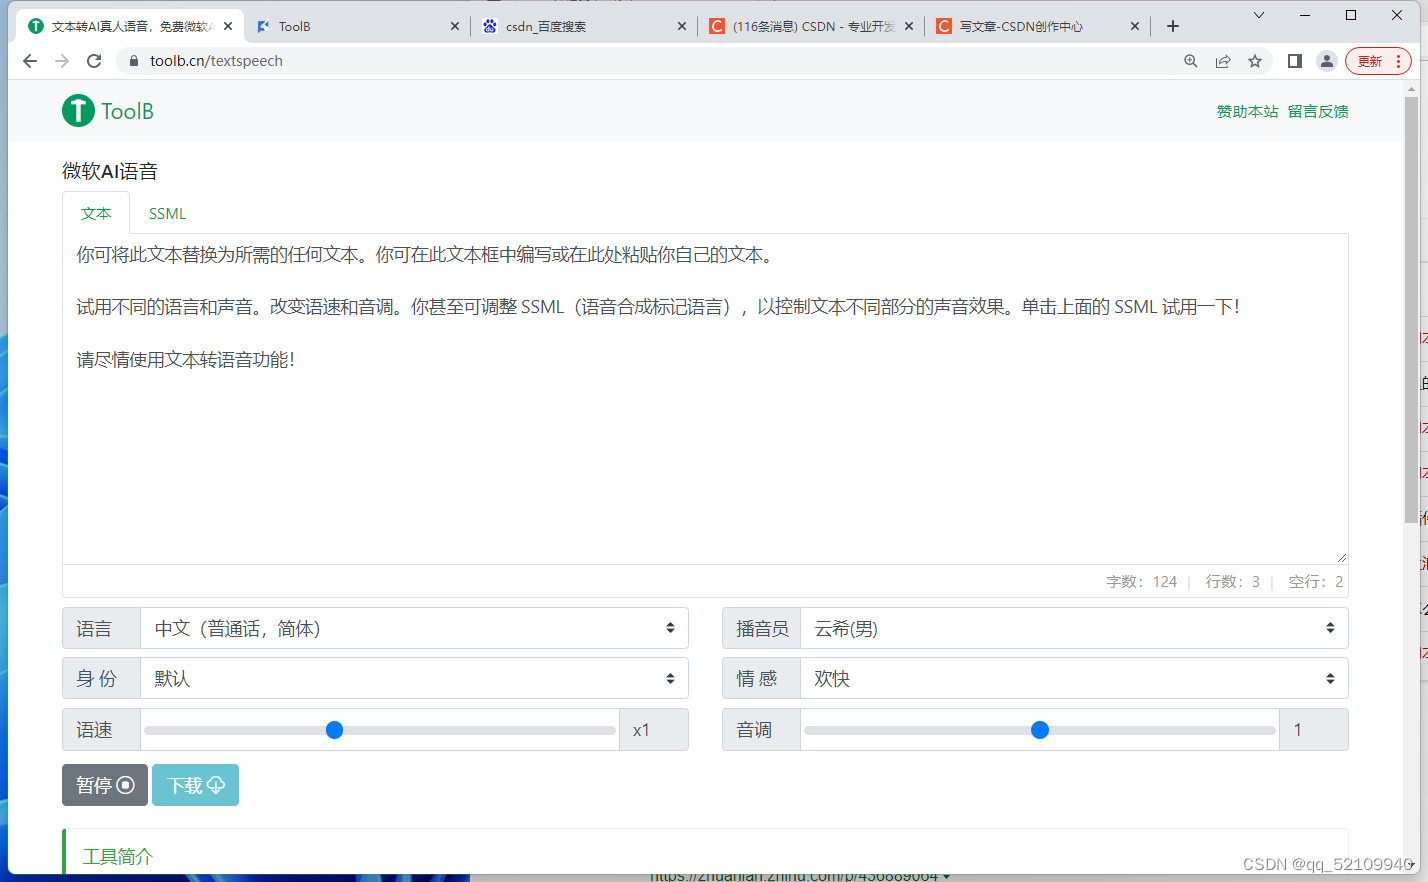Click text line 请尽情使用文本转语音功能!

click(186, 359)
